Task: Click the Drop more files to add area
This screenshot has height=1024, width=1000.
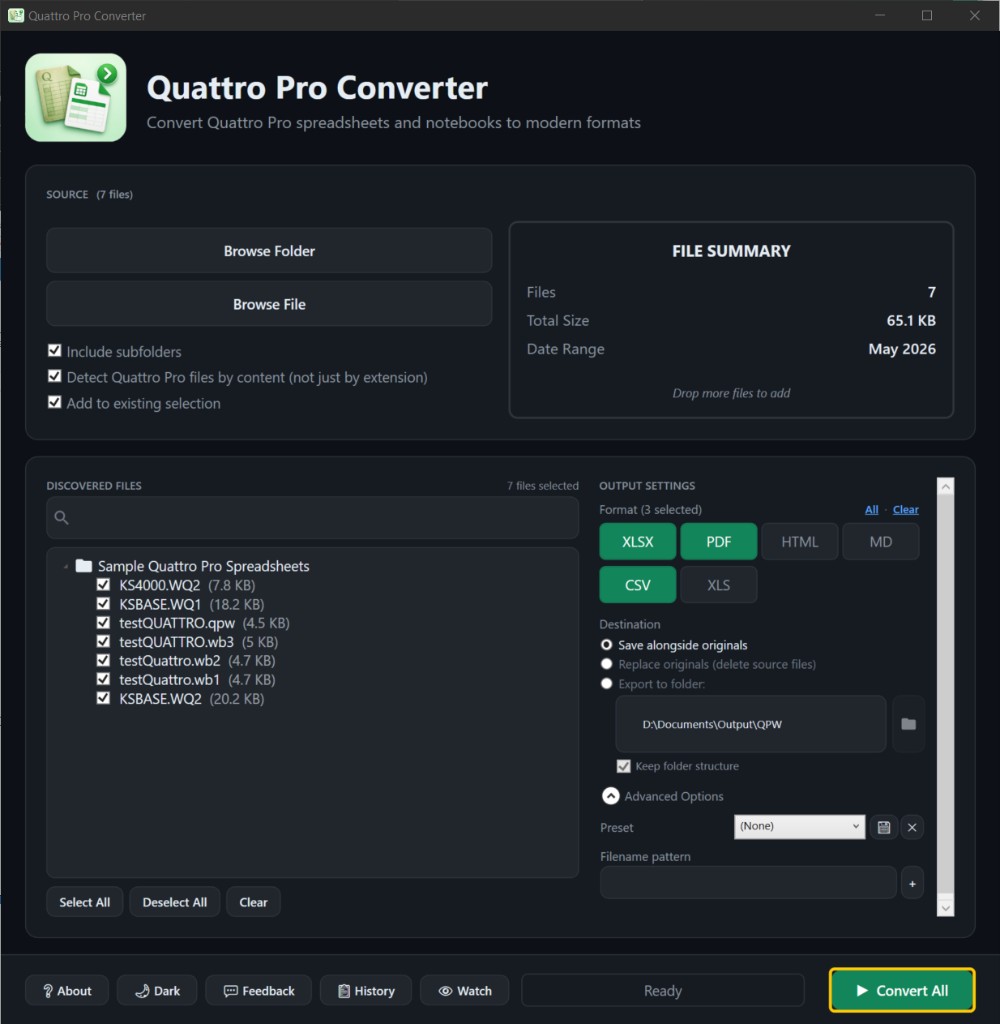Action: tap(731, 393)
